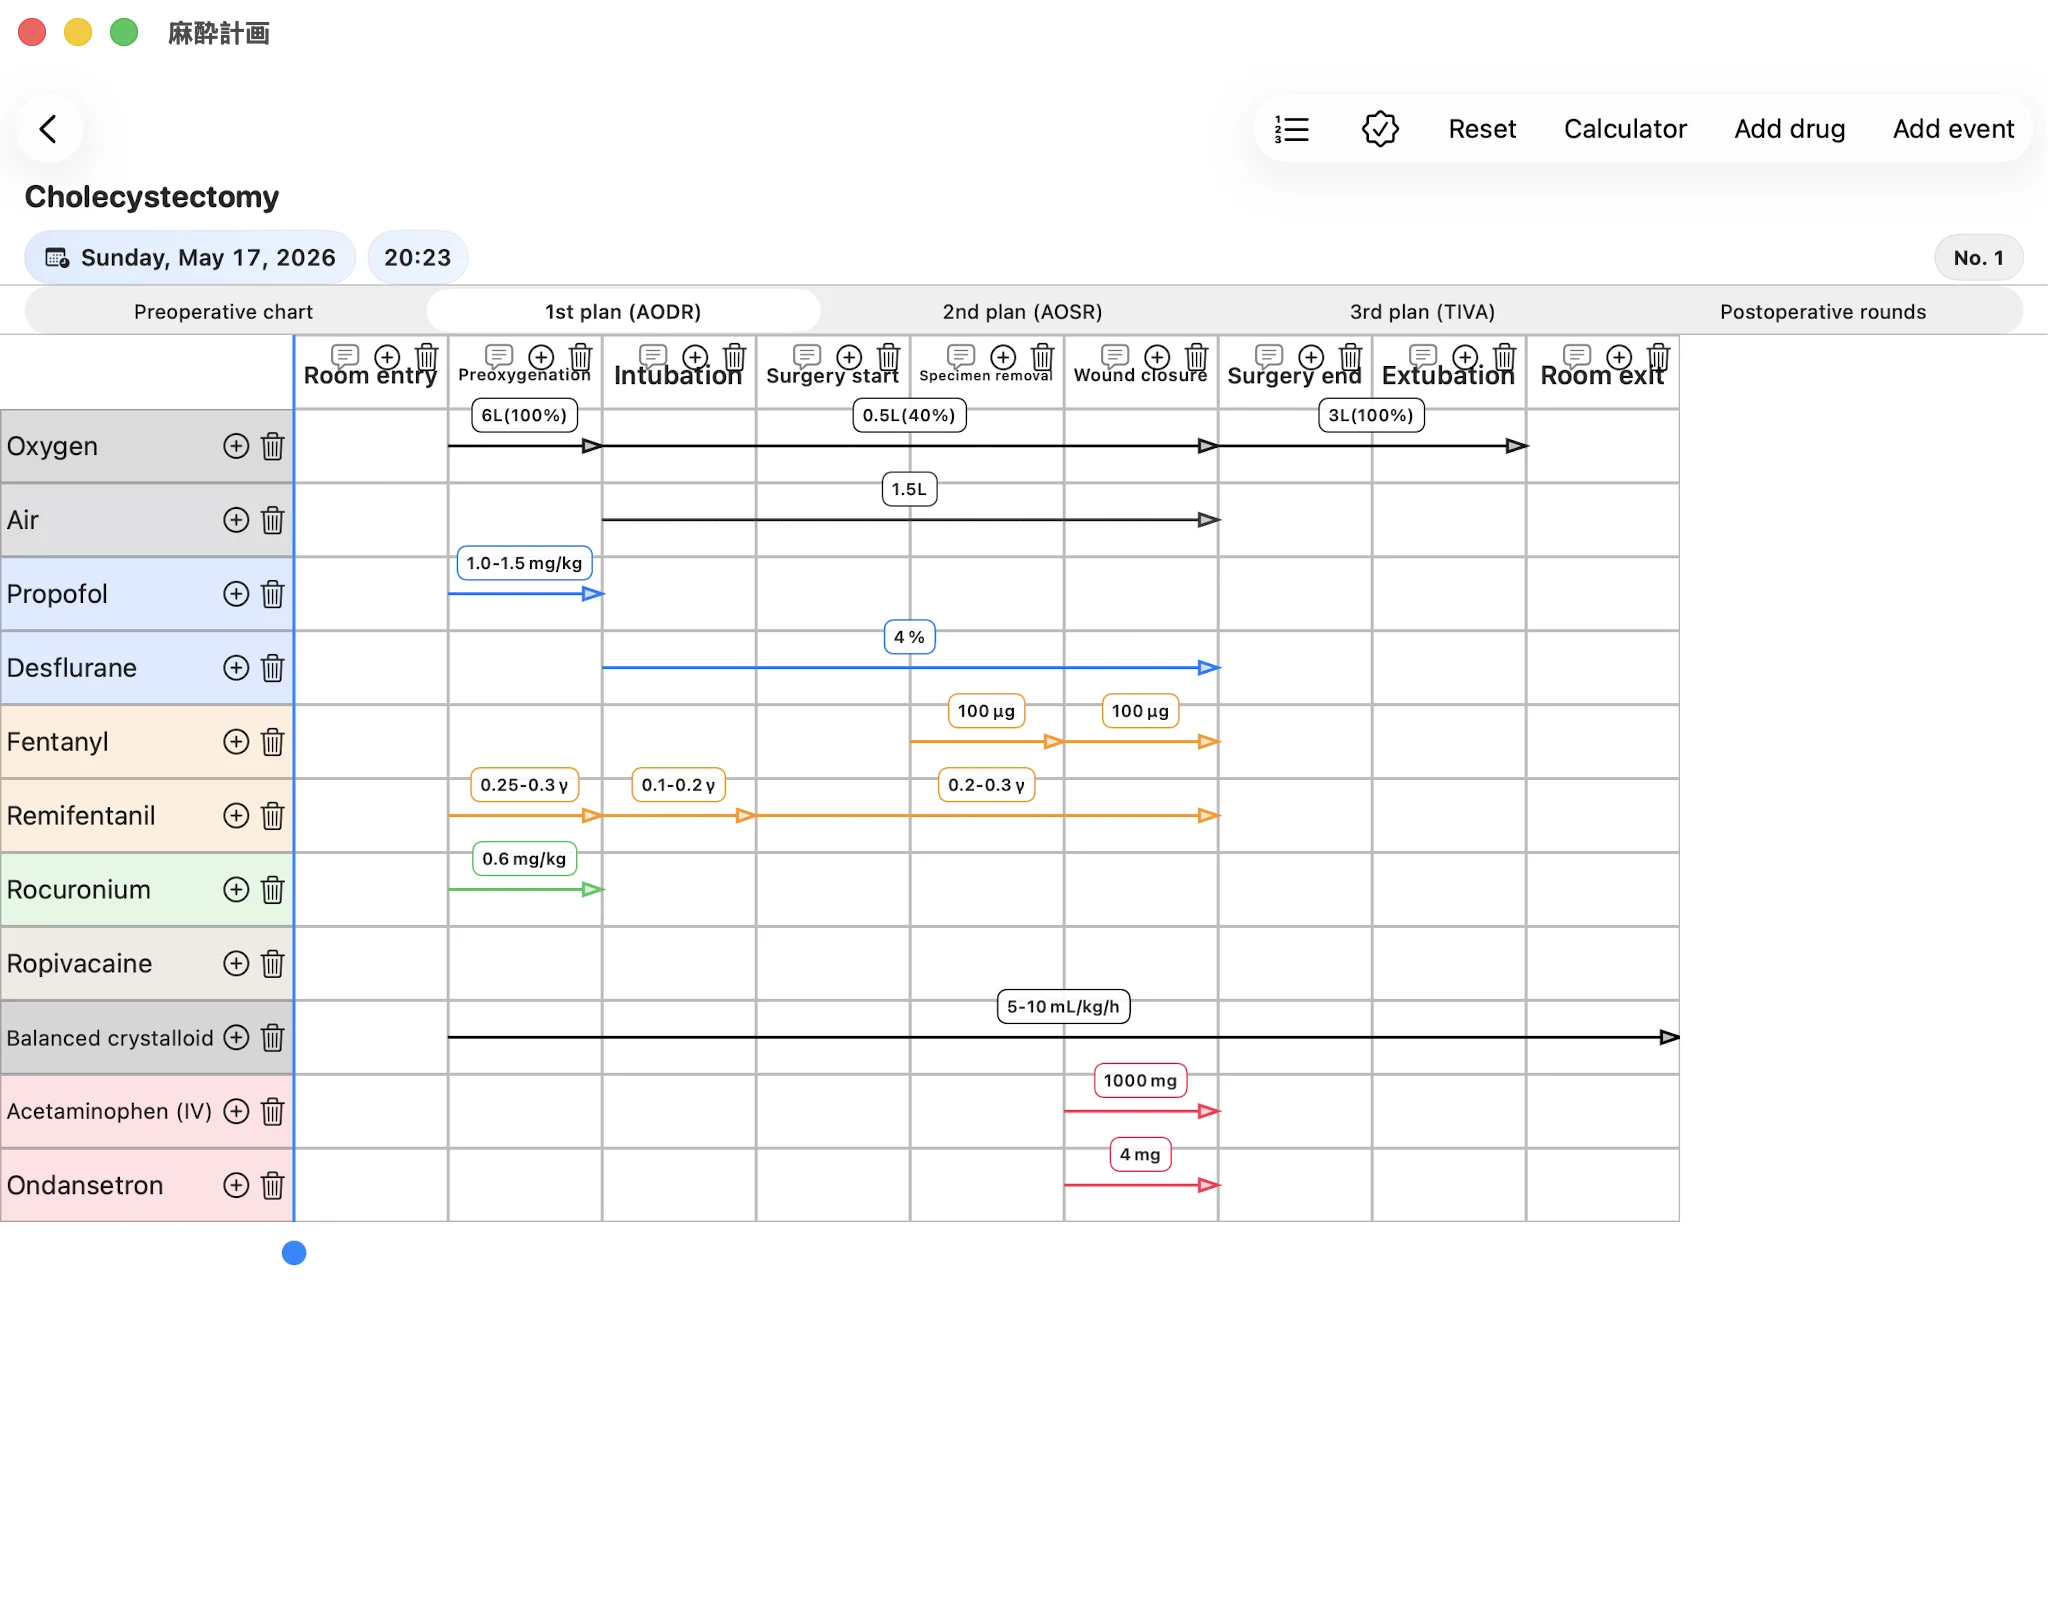Click the No. 1 badge
The width and height of the screenshot is (2048, 1600).
[1978, 258]
